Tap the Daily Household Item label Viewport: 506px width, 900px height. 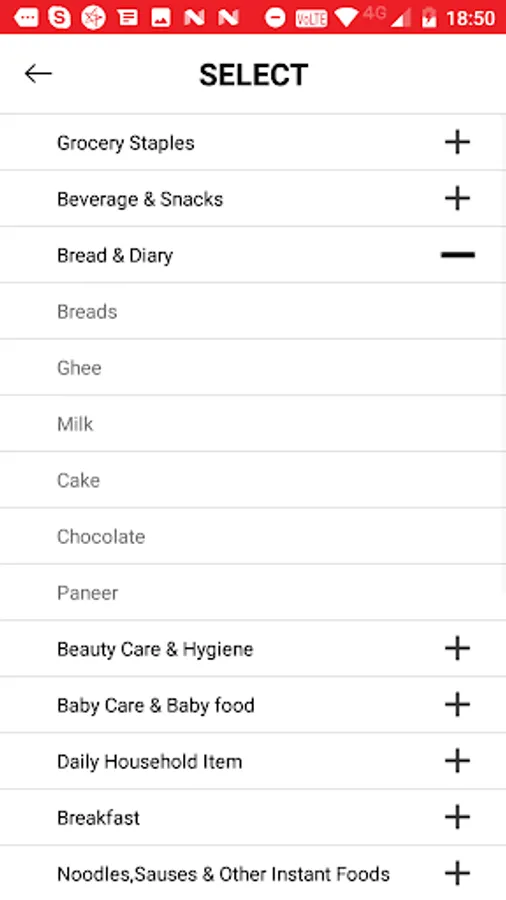149,762
